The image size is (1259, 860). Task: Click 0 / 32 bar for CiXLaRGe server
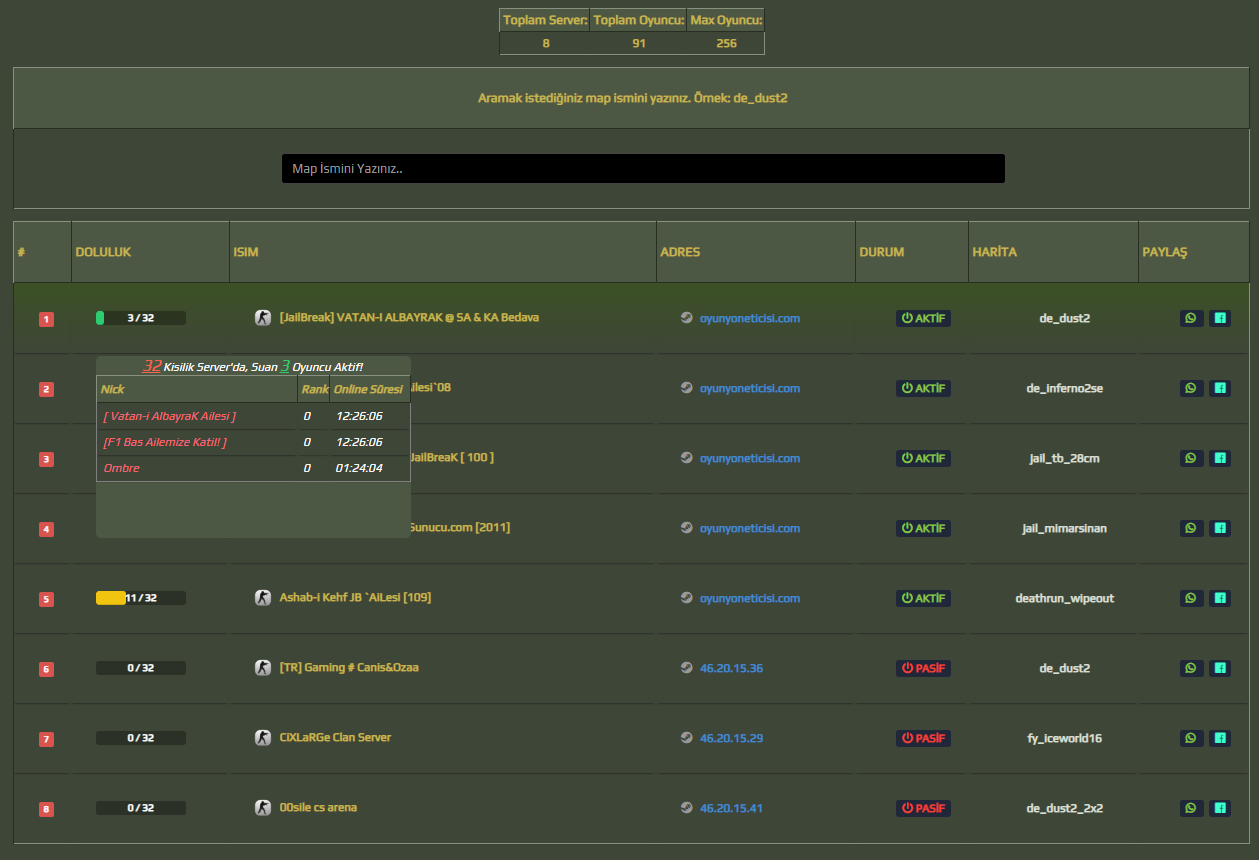pyautogui.click(x=141, y=738)
